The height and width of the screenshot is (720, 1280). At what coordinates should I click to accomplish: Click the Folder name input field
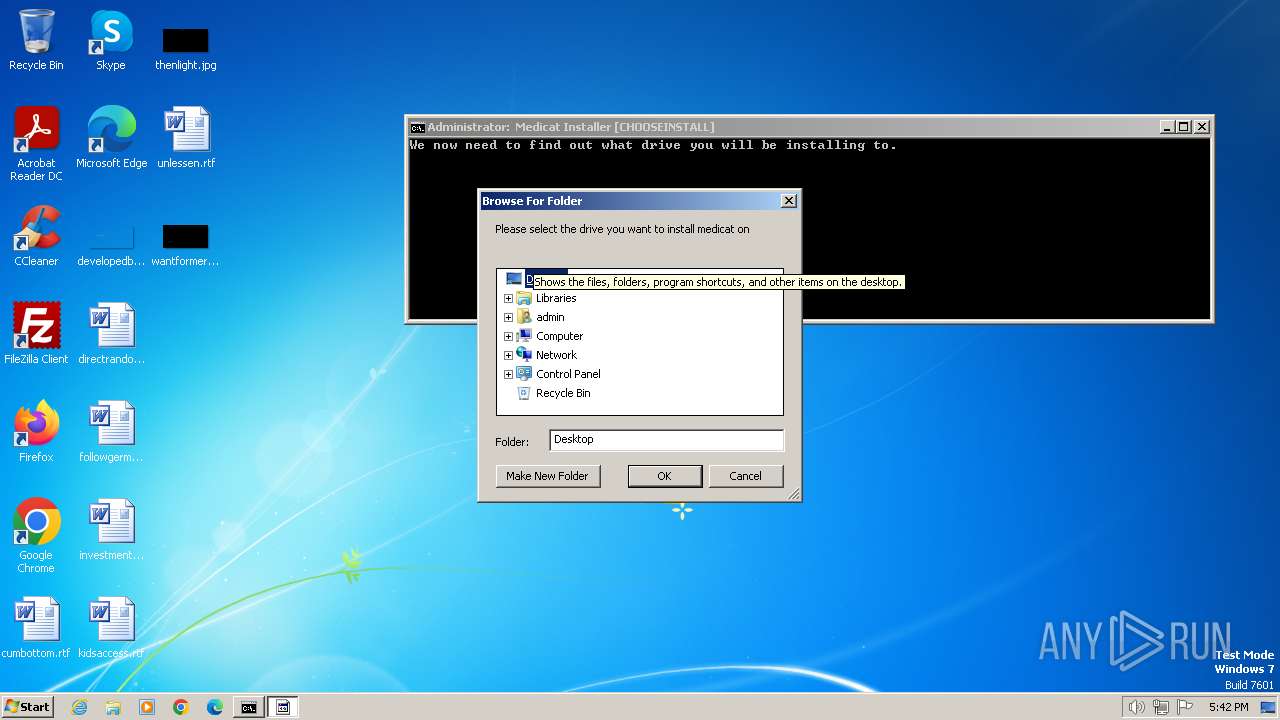click(666, 440)
